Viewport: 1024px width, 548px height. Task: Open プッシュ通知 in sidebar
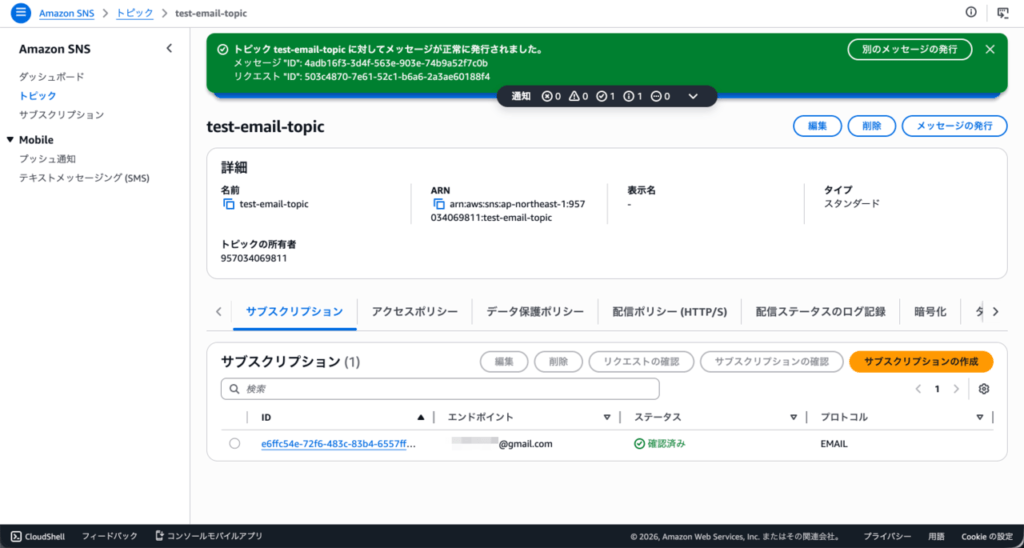pos(48,159)
